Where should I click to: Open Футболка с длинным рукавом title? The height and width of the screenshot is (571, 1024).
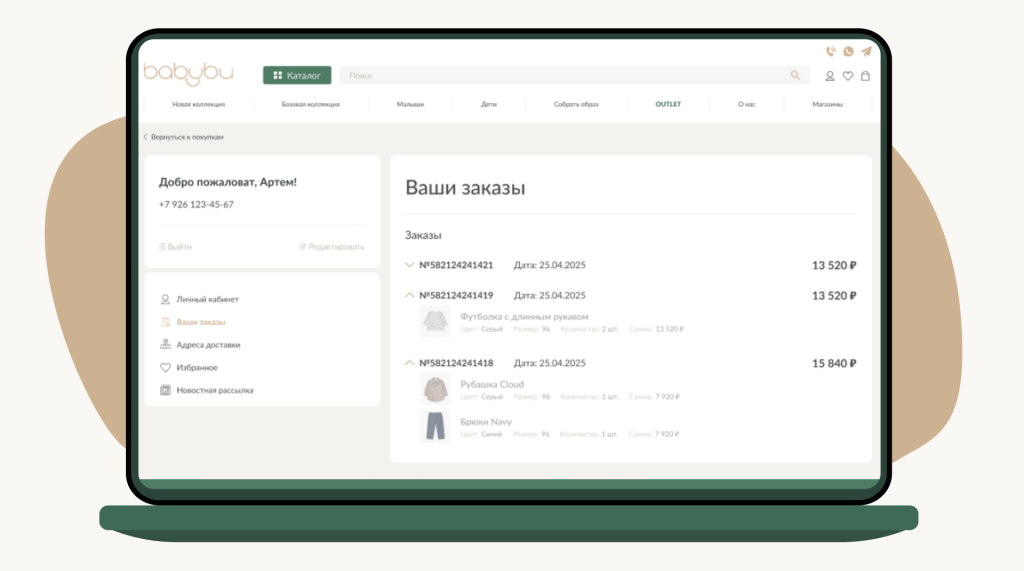[x=524, y=316]
